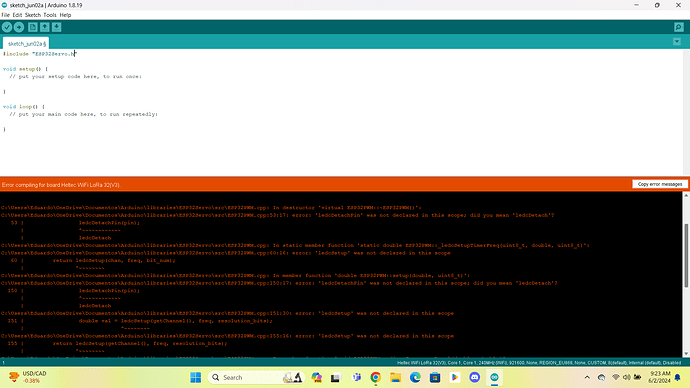Open the volume control in system tray
690x388 pixels.
pos(626,377)
